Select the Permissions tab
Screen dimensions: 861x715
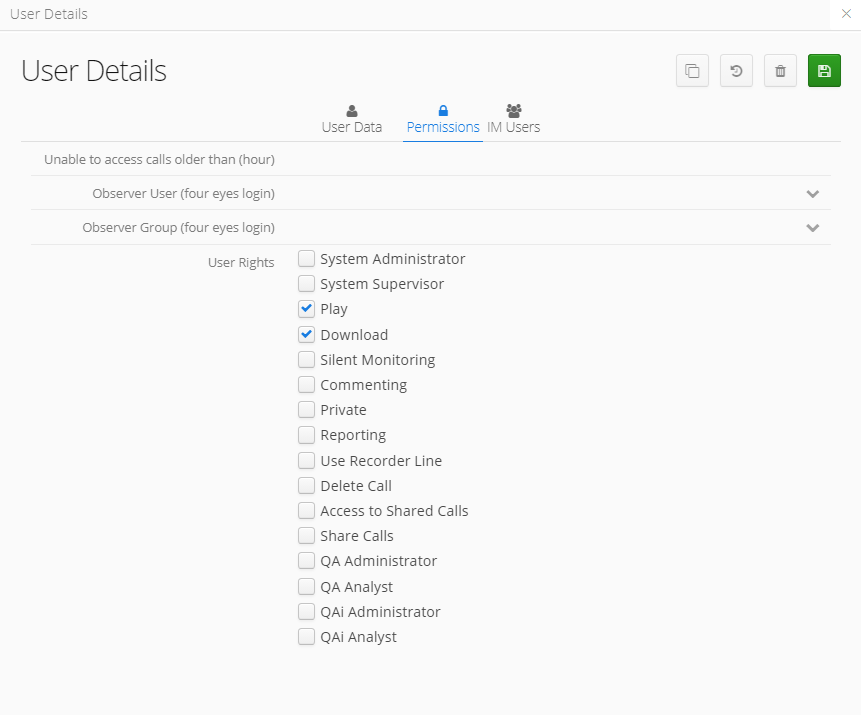click(443, 119)
